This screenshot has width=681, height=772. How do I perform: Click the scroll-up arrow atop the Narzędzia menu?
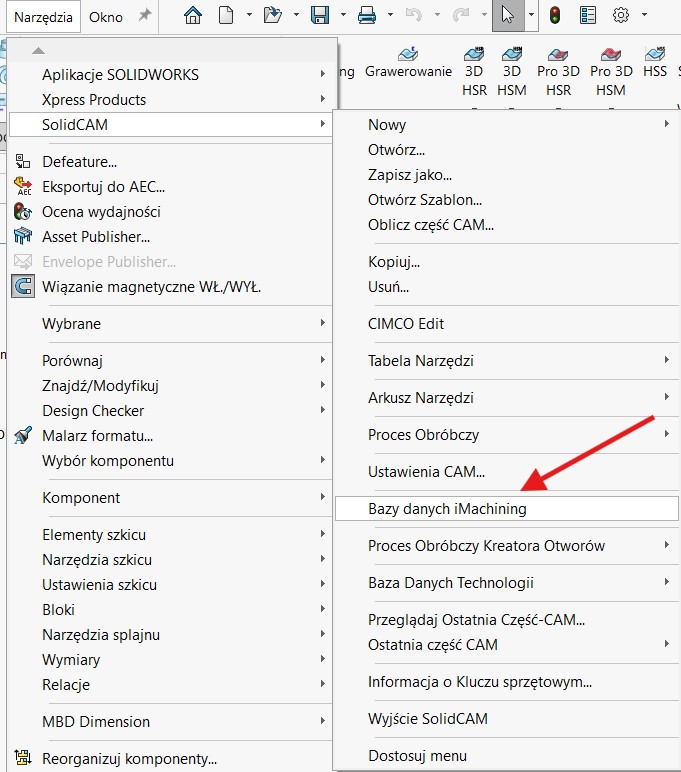coord(38,51)
